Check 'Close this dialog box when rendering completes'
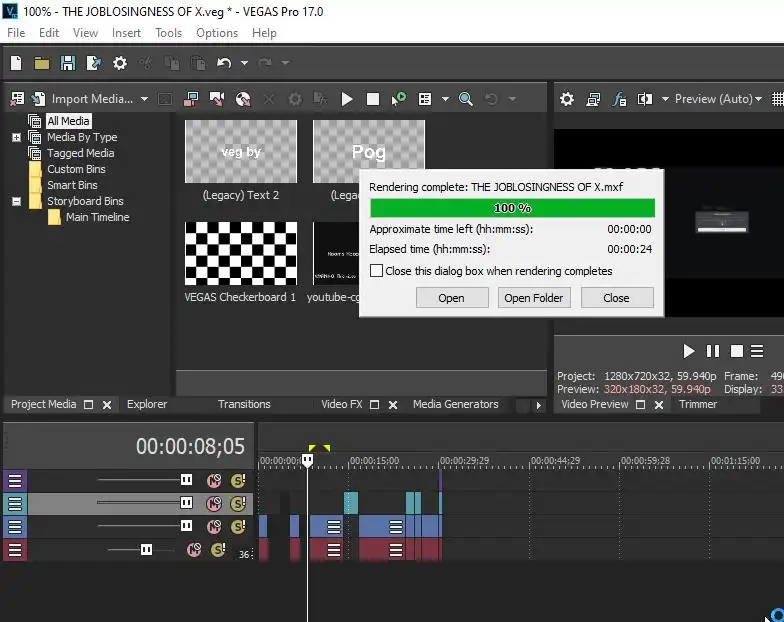 pyautogui.click(x=376, y=271)
